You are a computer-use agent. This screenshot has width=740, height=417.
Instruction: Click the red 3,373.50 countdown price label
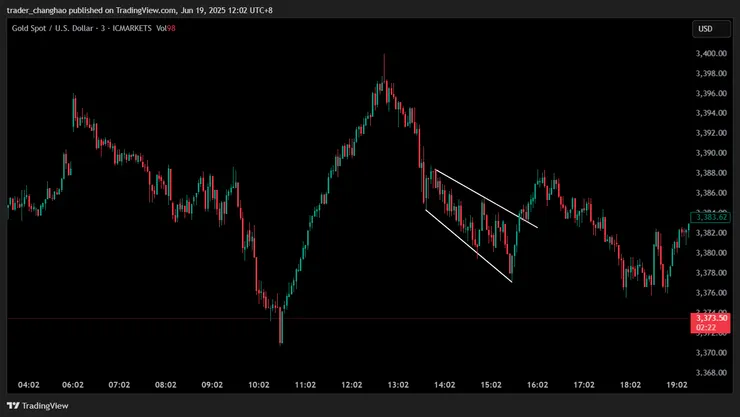click(710, 323)
